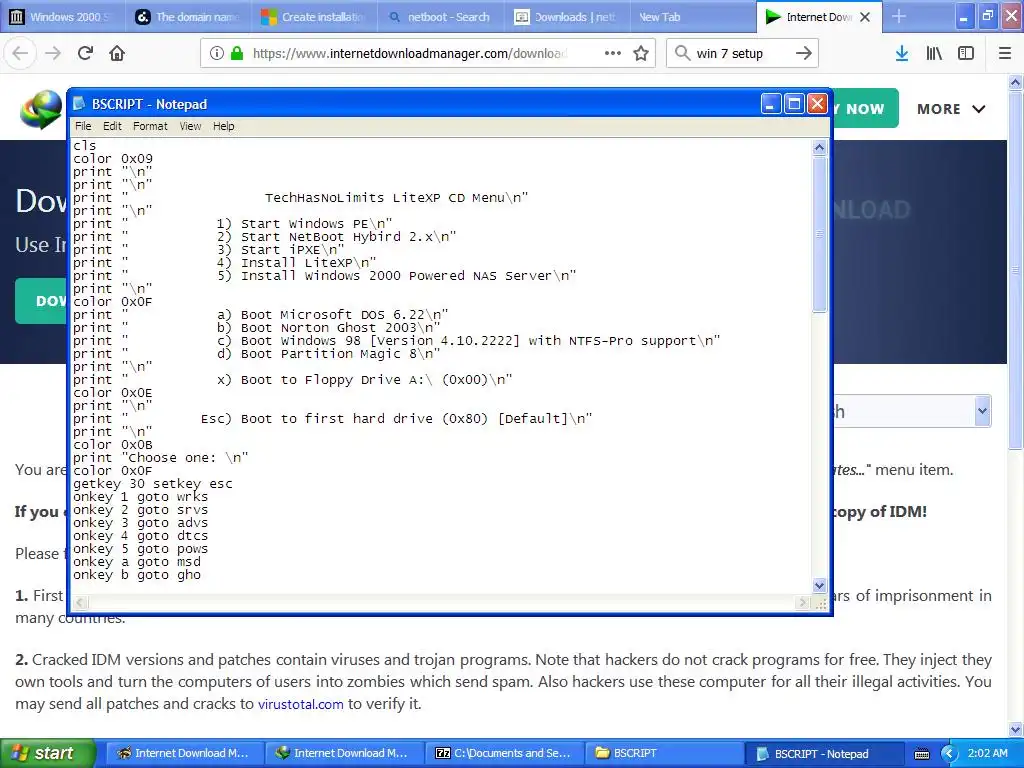Viewport: 1024px width, 768px height.
Task: Open second Internet Download M... taskbar item
Action: tap(342, 753)
